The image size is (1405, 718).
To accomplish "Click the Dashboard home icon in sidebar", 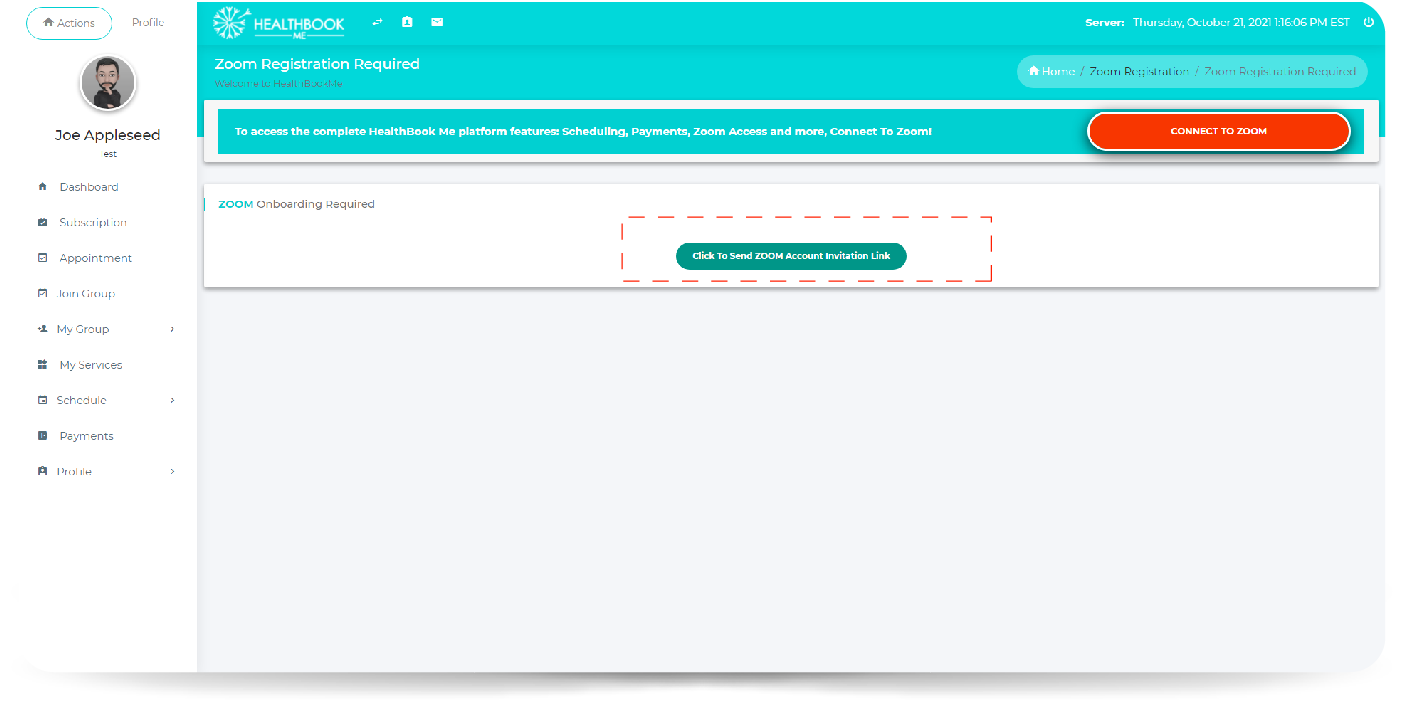I will 42,187.
